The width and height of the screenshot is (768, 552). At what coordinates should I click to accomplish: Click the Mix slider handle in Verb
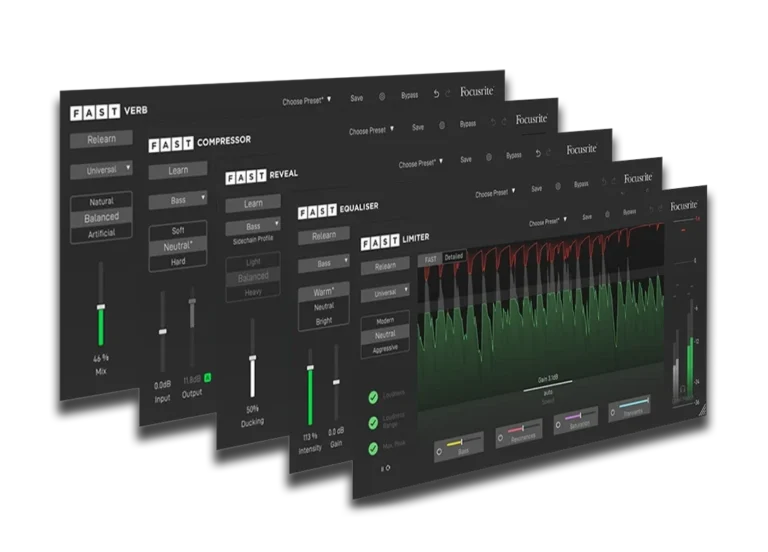(x=101, y=307)
